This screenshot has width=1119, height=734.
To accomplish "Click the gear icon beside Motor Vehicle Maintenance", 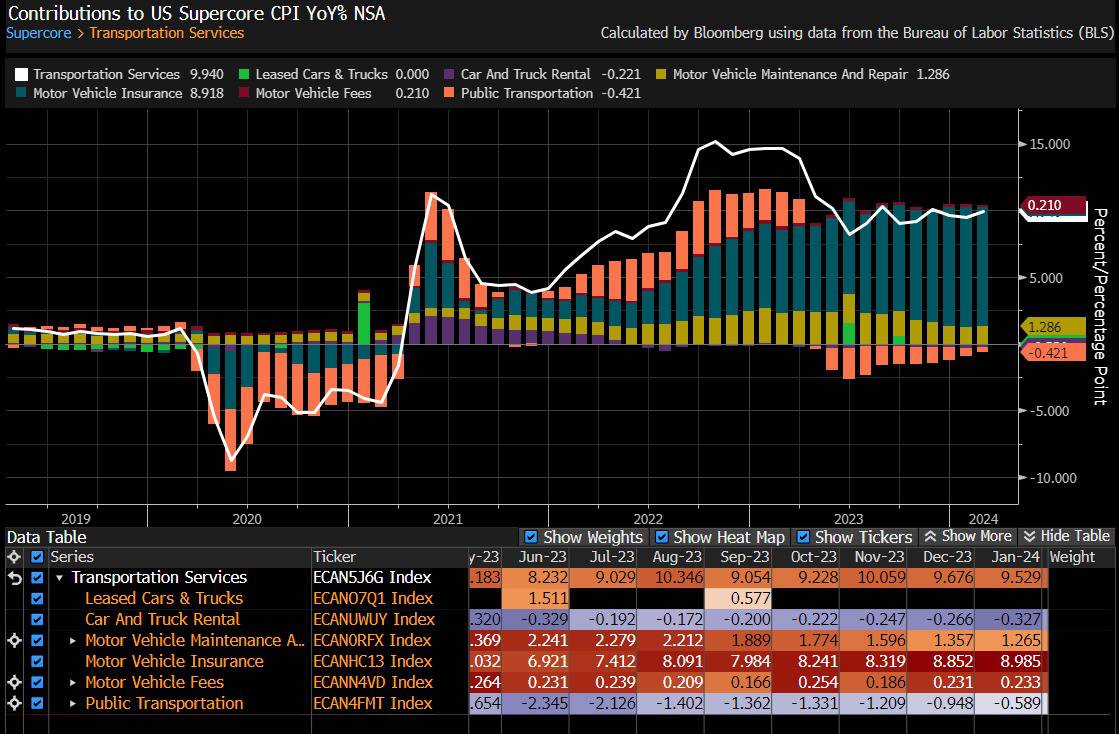I will (14, 641).
